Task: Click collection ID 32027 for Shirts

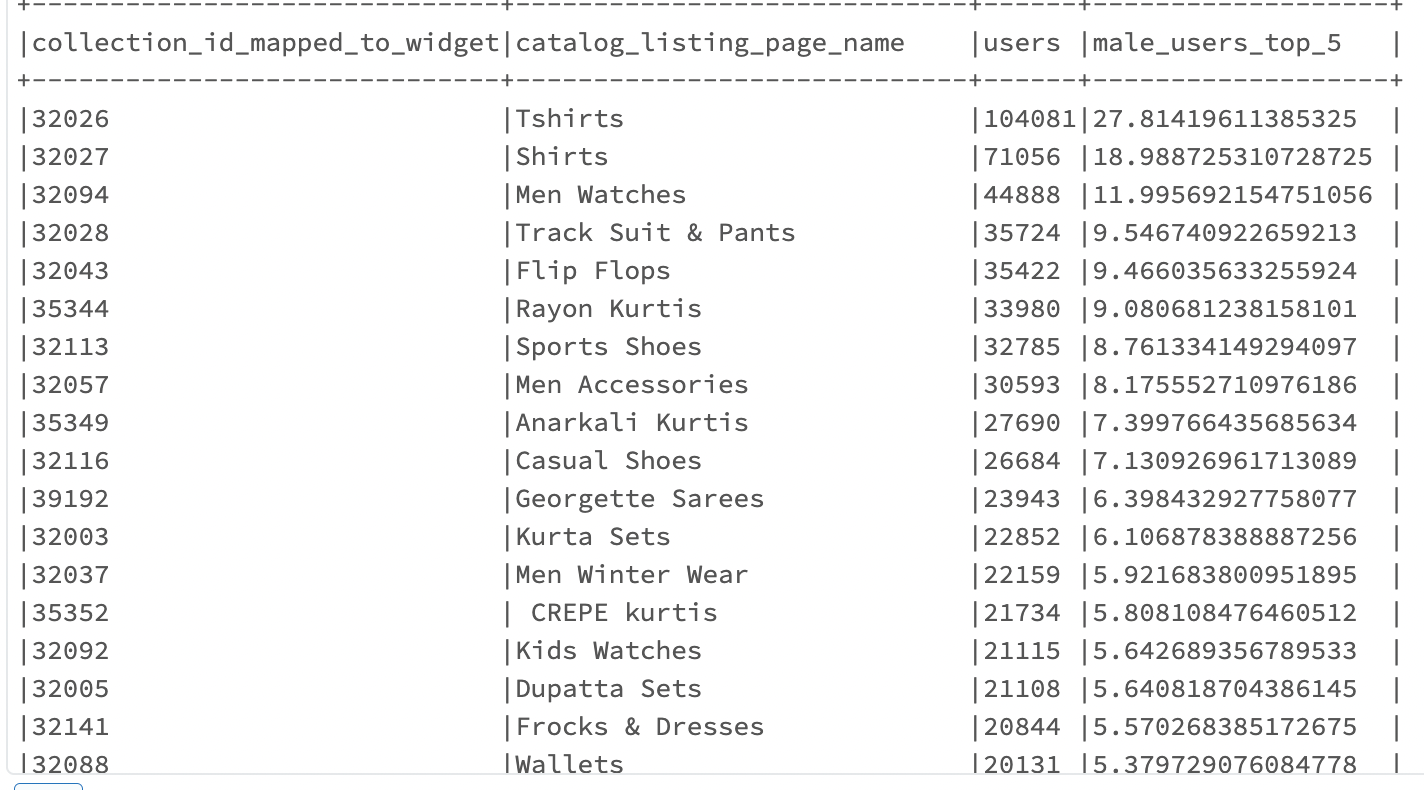Action: [x=70, y=157]
